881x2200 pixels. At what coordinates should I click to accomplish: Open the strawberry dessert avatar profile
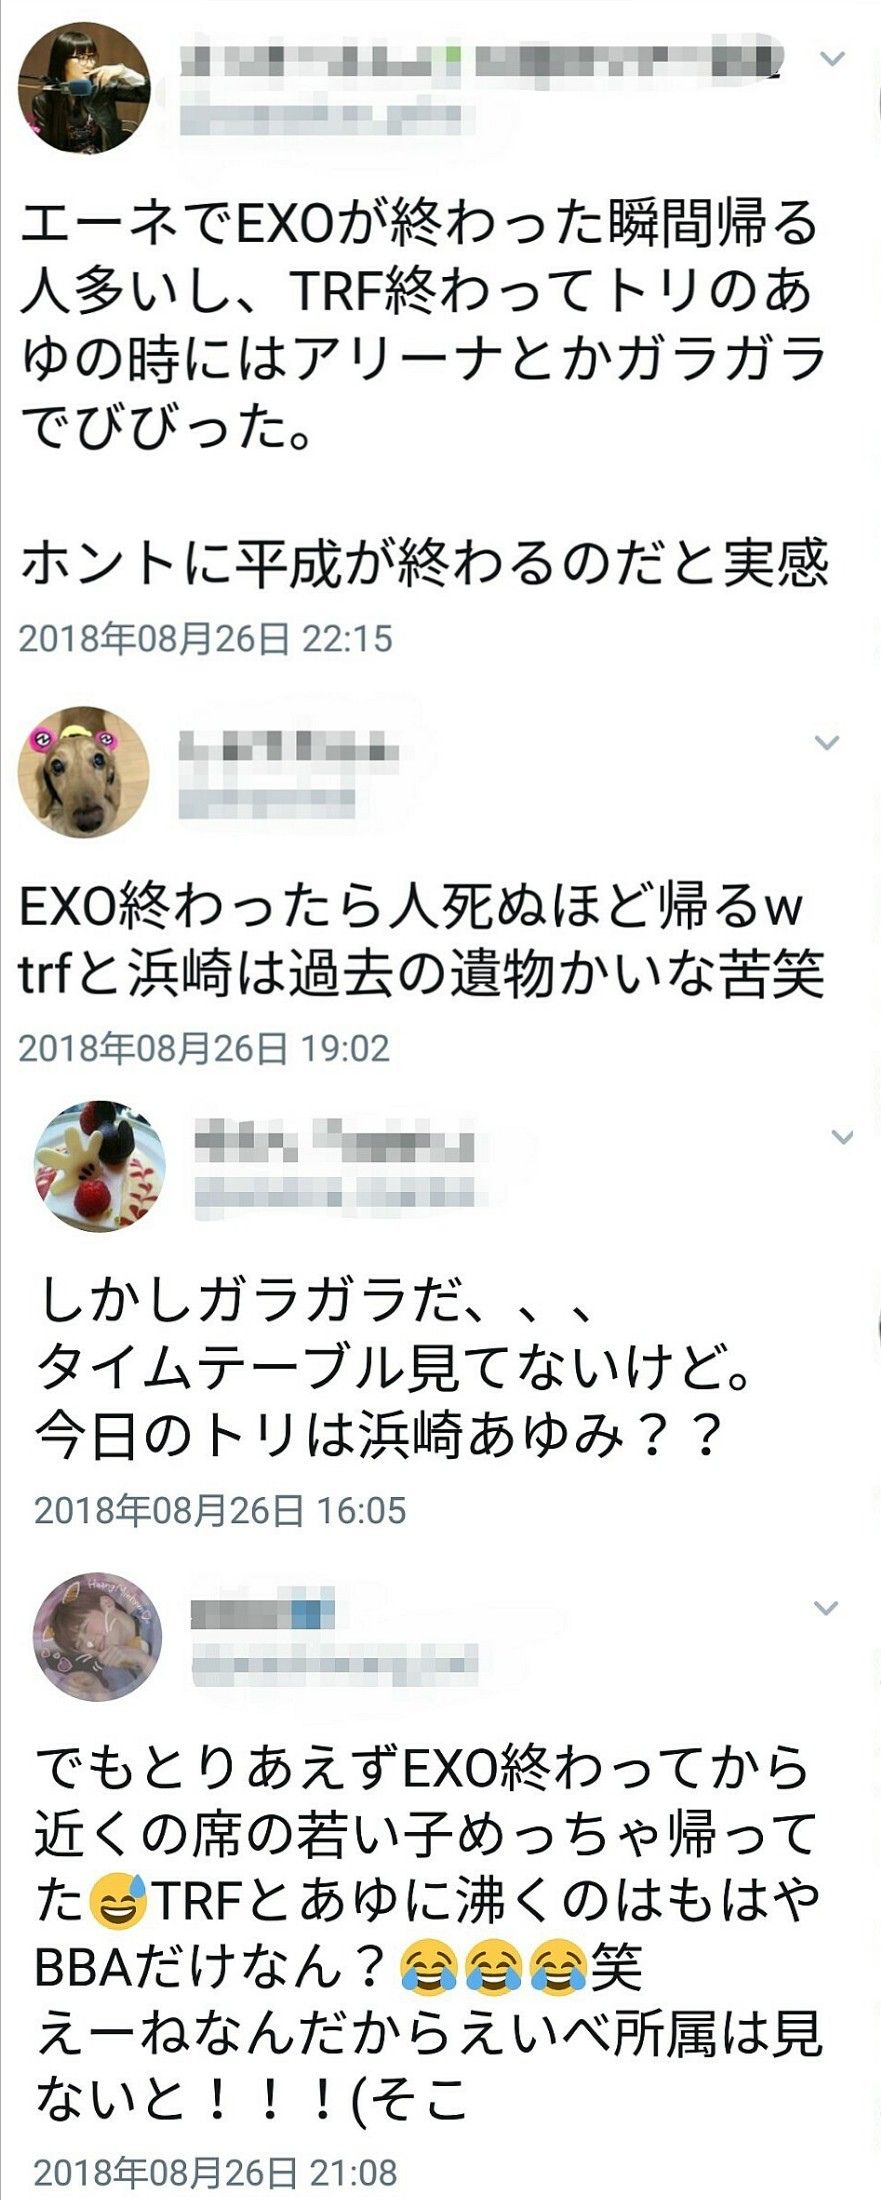[x=99, y=1166]
